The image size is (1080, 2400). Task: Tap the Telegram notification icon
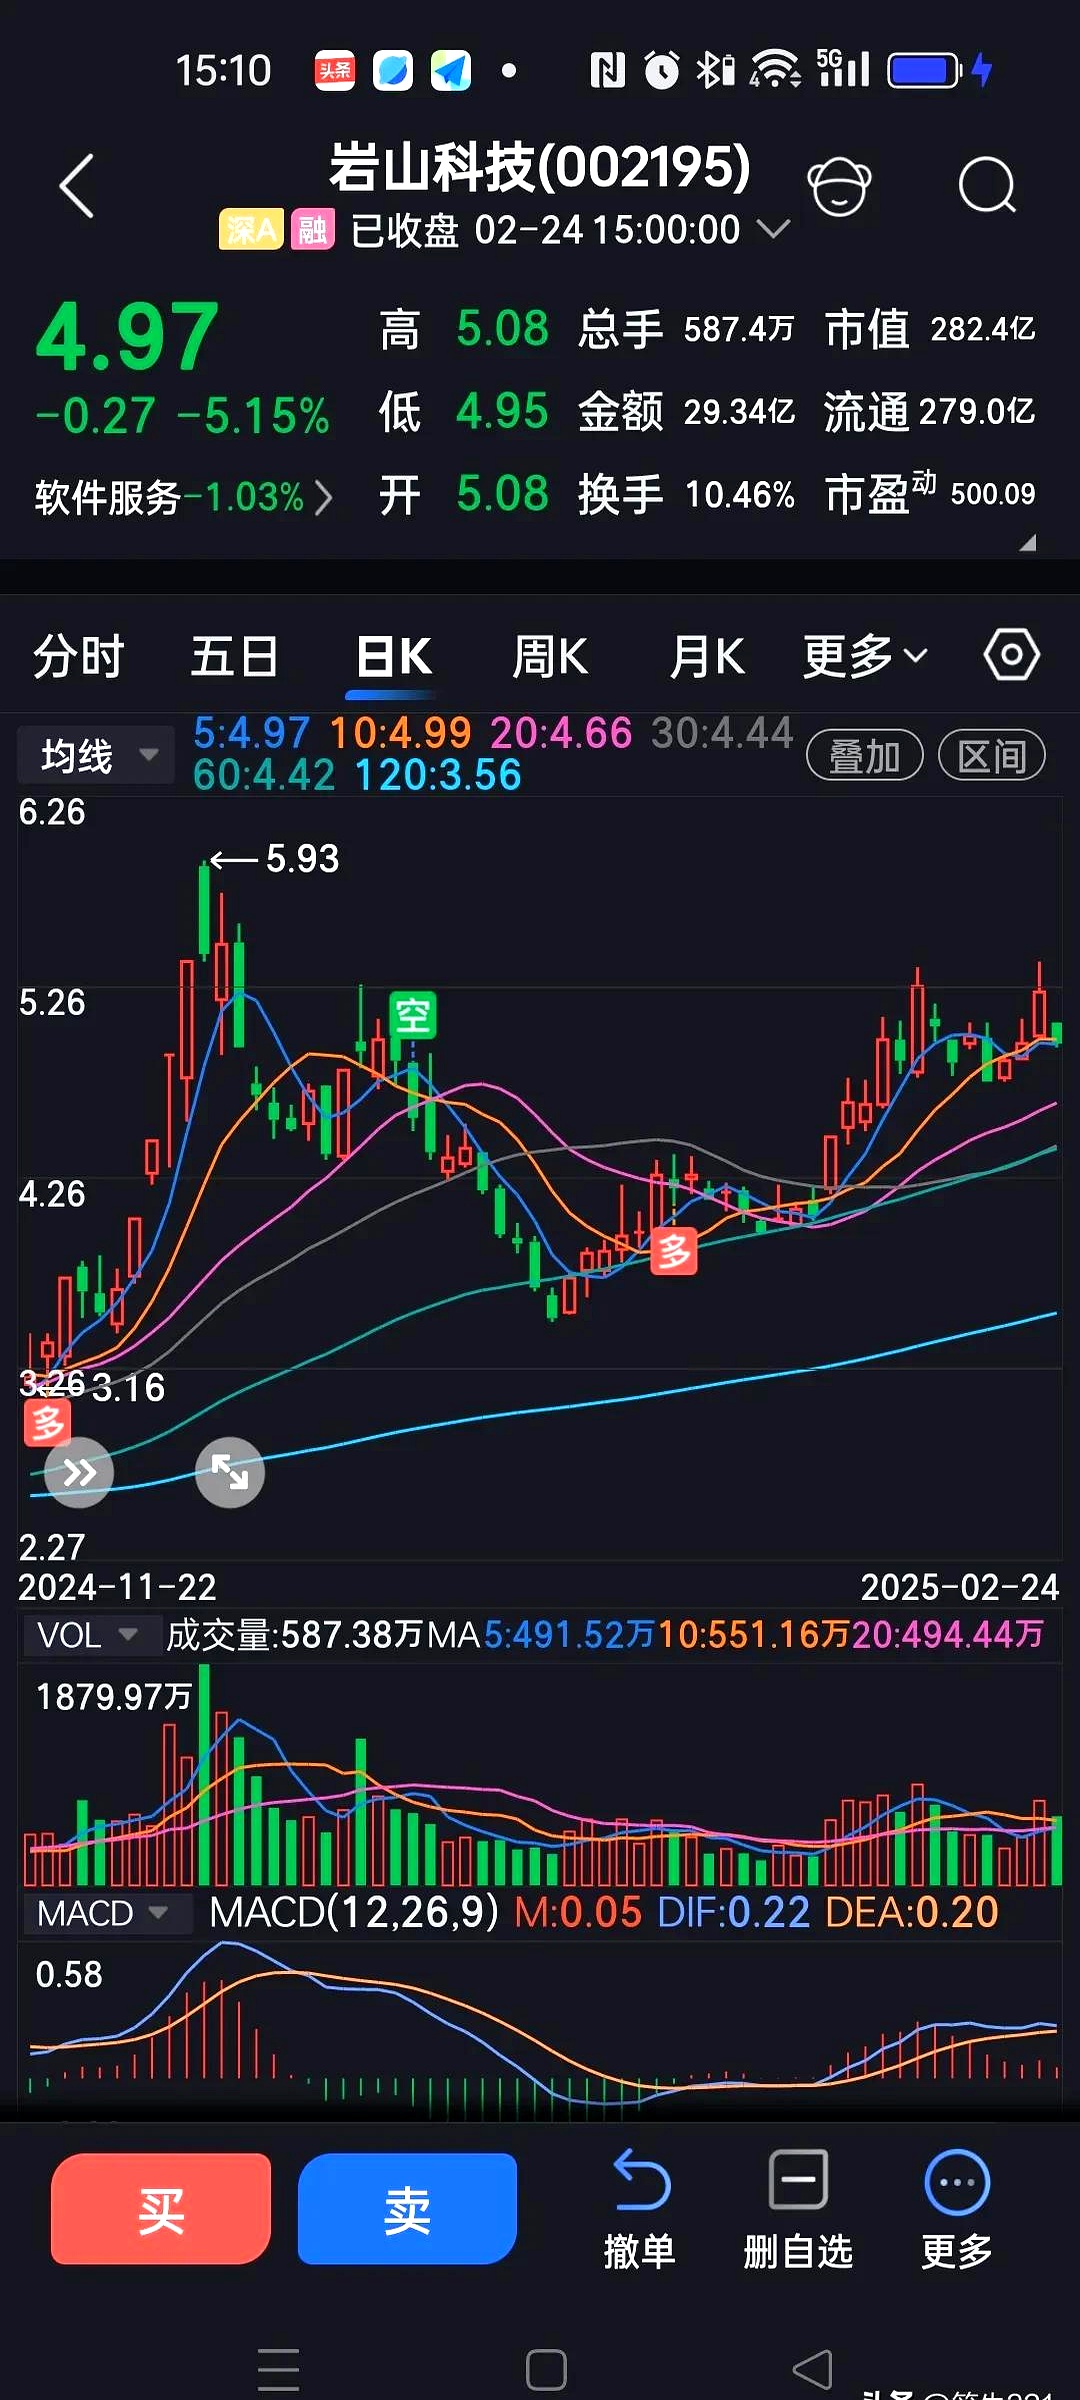coord(451,70)
